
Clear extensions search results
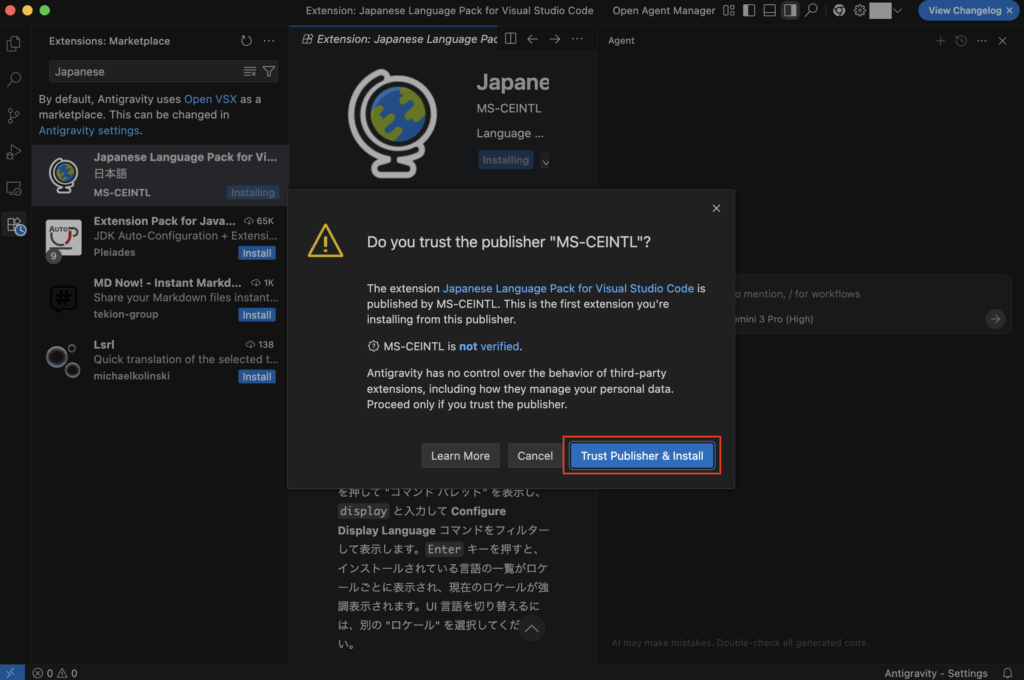(250, 72)
